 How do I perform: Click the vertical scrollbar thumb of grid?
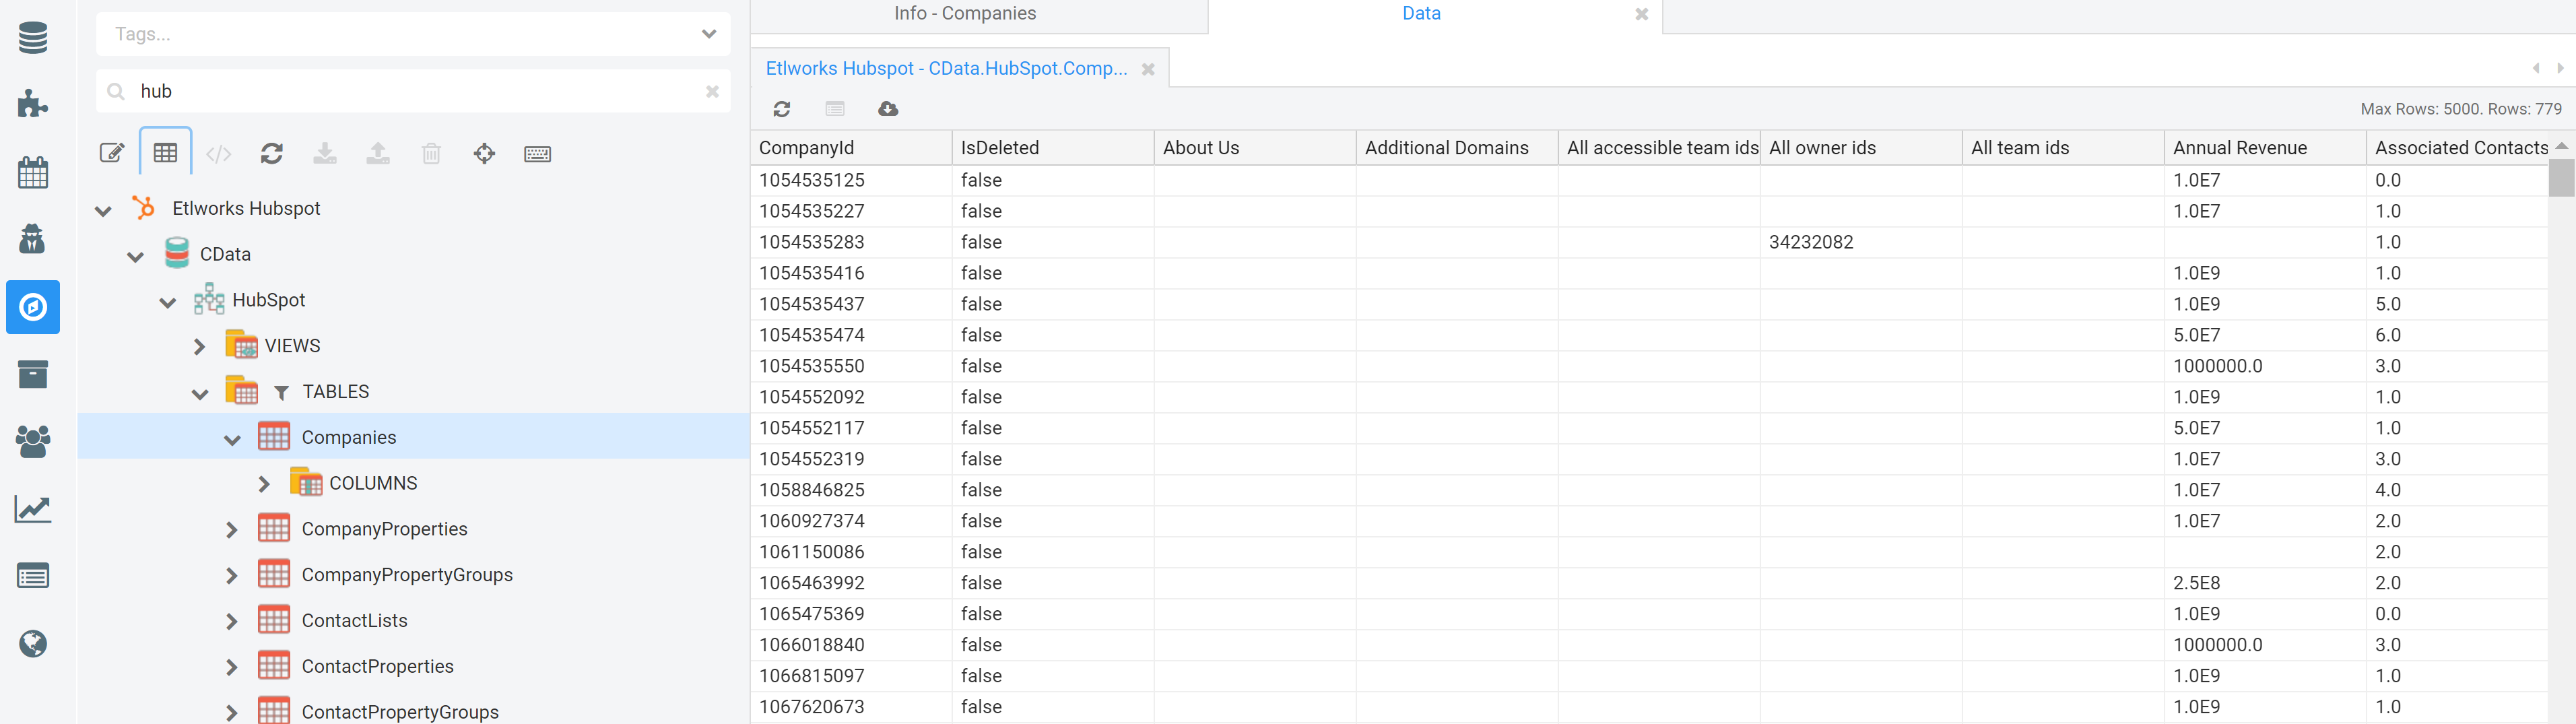pyautogui.click(x=2561, y=178)
